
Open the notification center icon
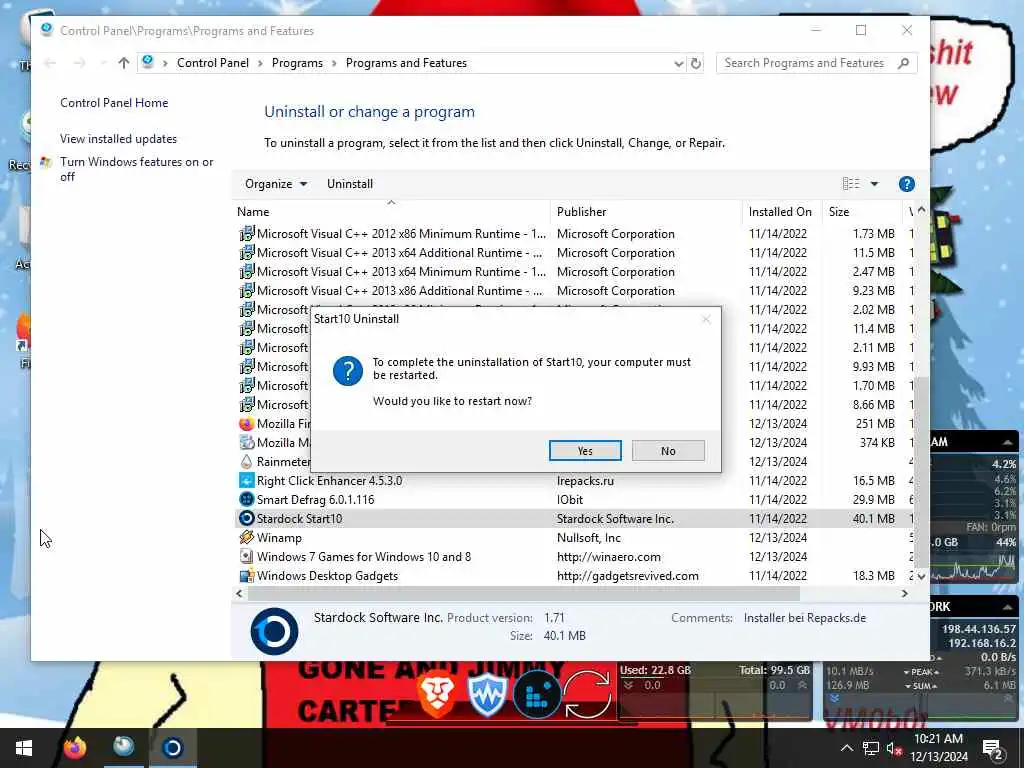point(993,748)
